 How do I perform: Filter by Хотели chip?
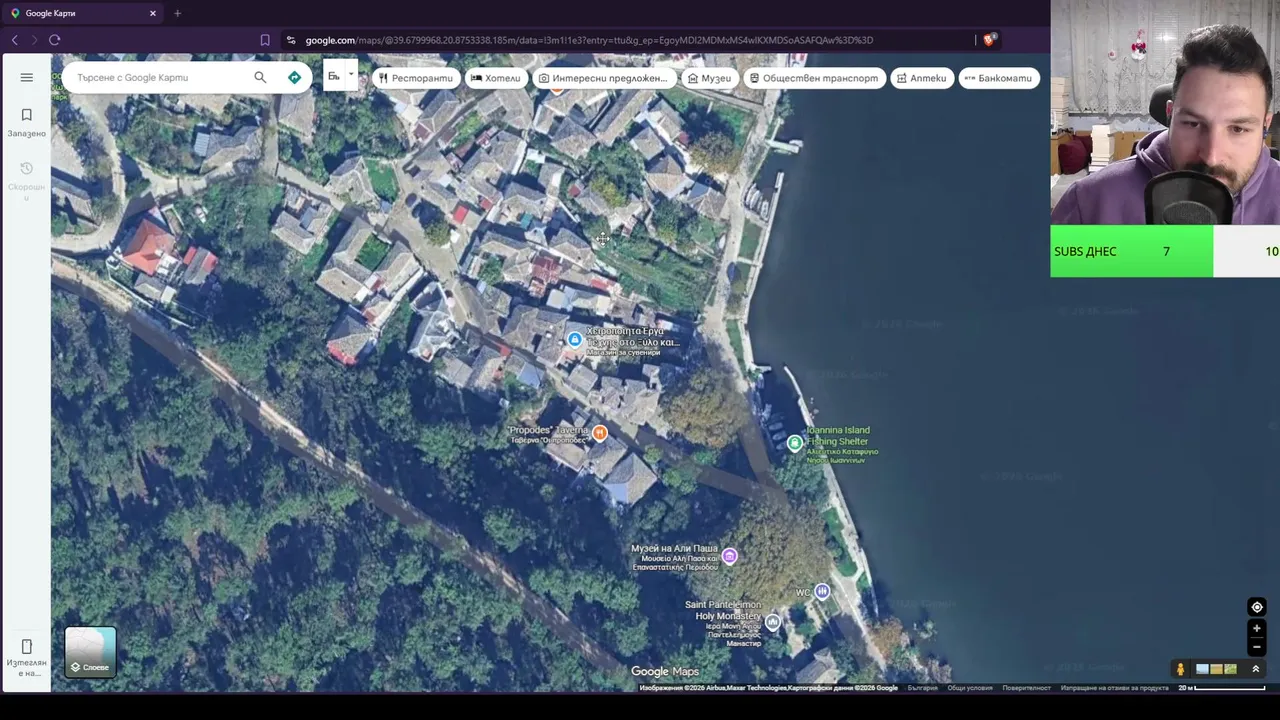coord(496,78)
